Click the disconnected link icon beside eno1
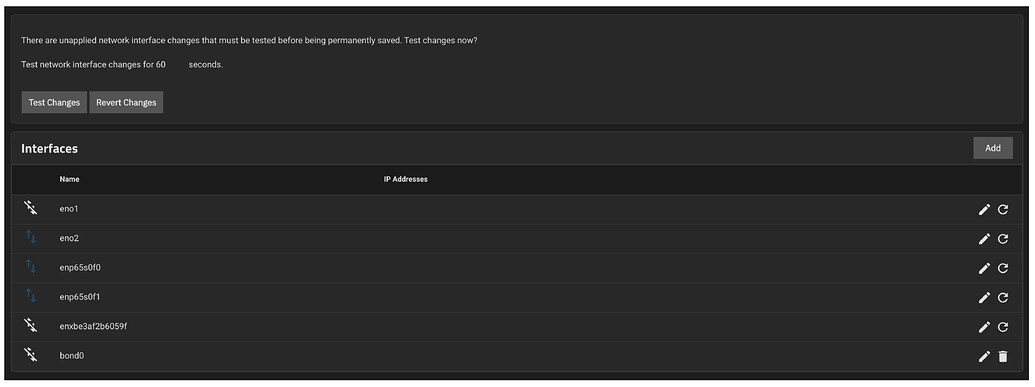Screen dimensions: 1035x387 [x=31, y=208]
